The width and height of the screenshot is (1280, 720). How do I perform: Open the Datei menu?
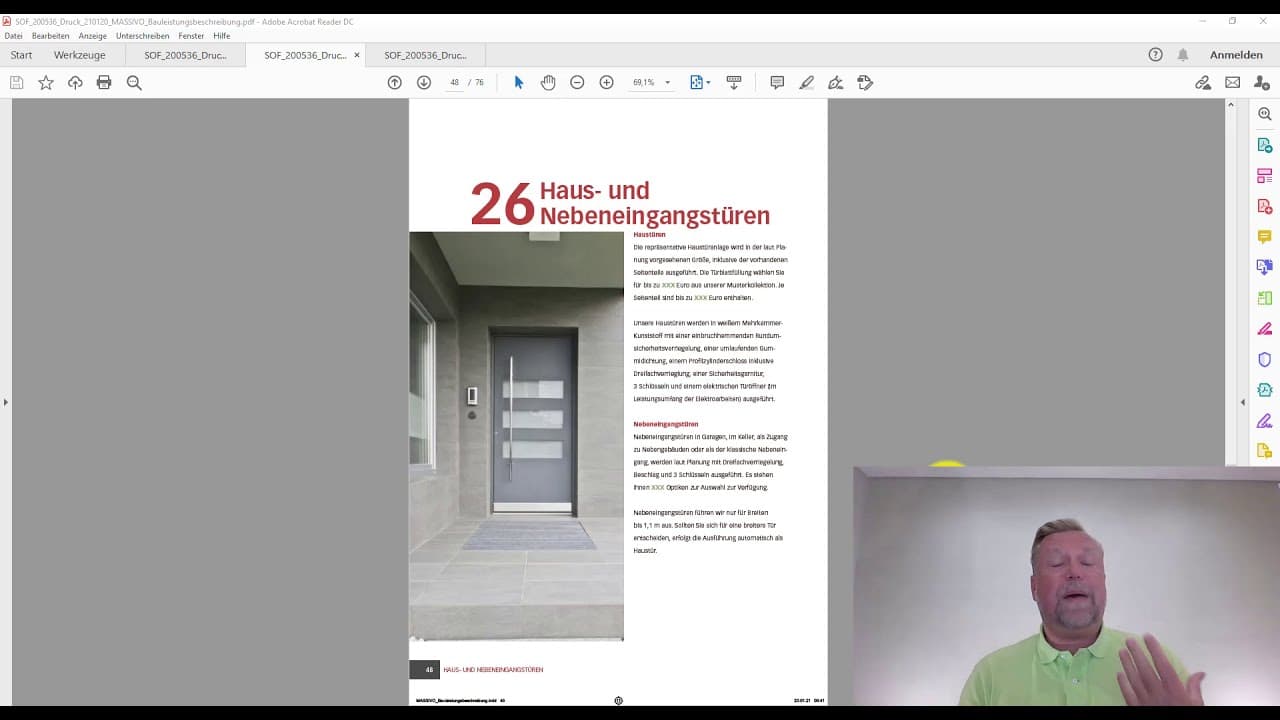pyautogui.click(x=13, y=36)
